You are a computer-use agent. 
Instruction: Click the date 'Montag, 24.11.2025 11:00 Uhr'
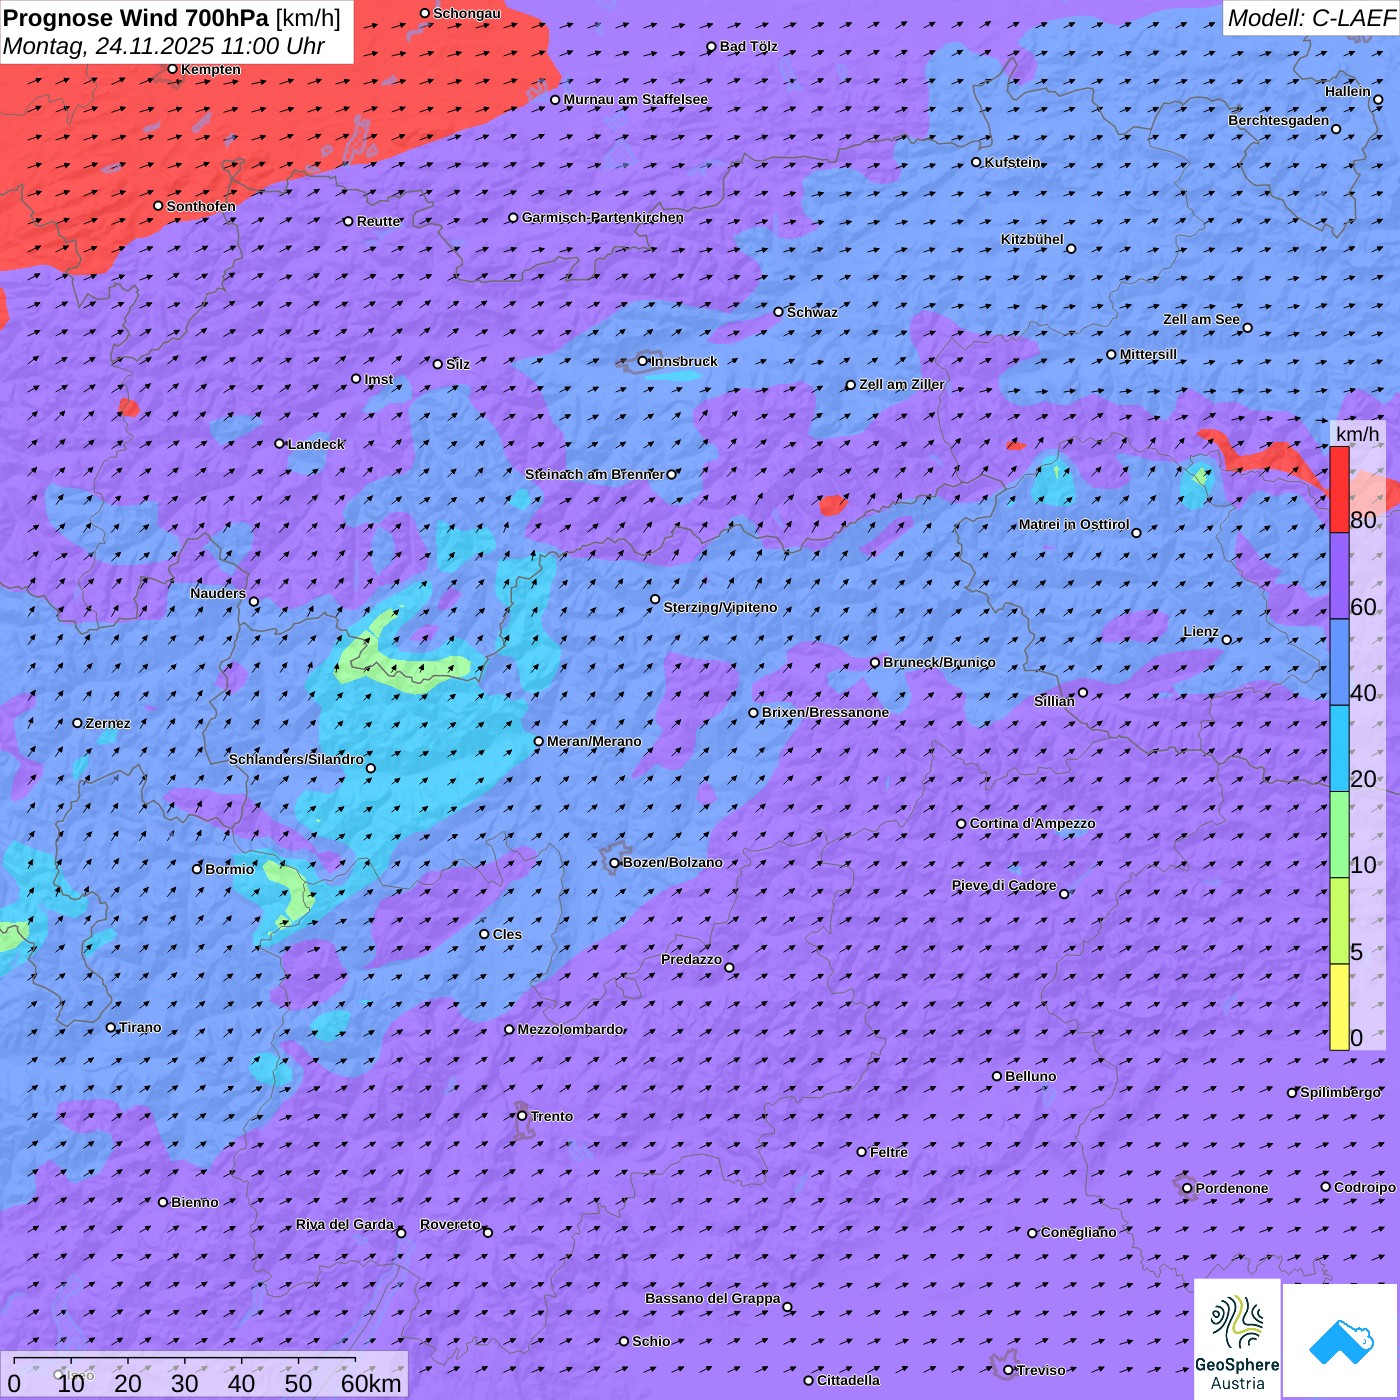click(164, 46)
